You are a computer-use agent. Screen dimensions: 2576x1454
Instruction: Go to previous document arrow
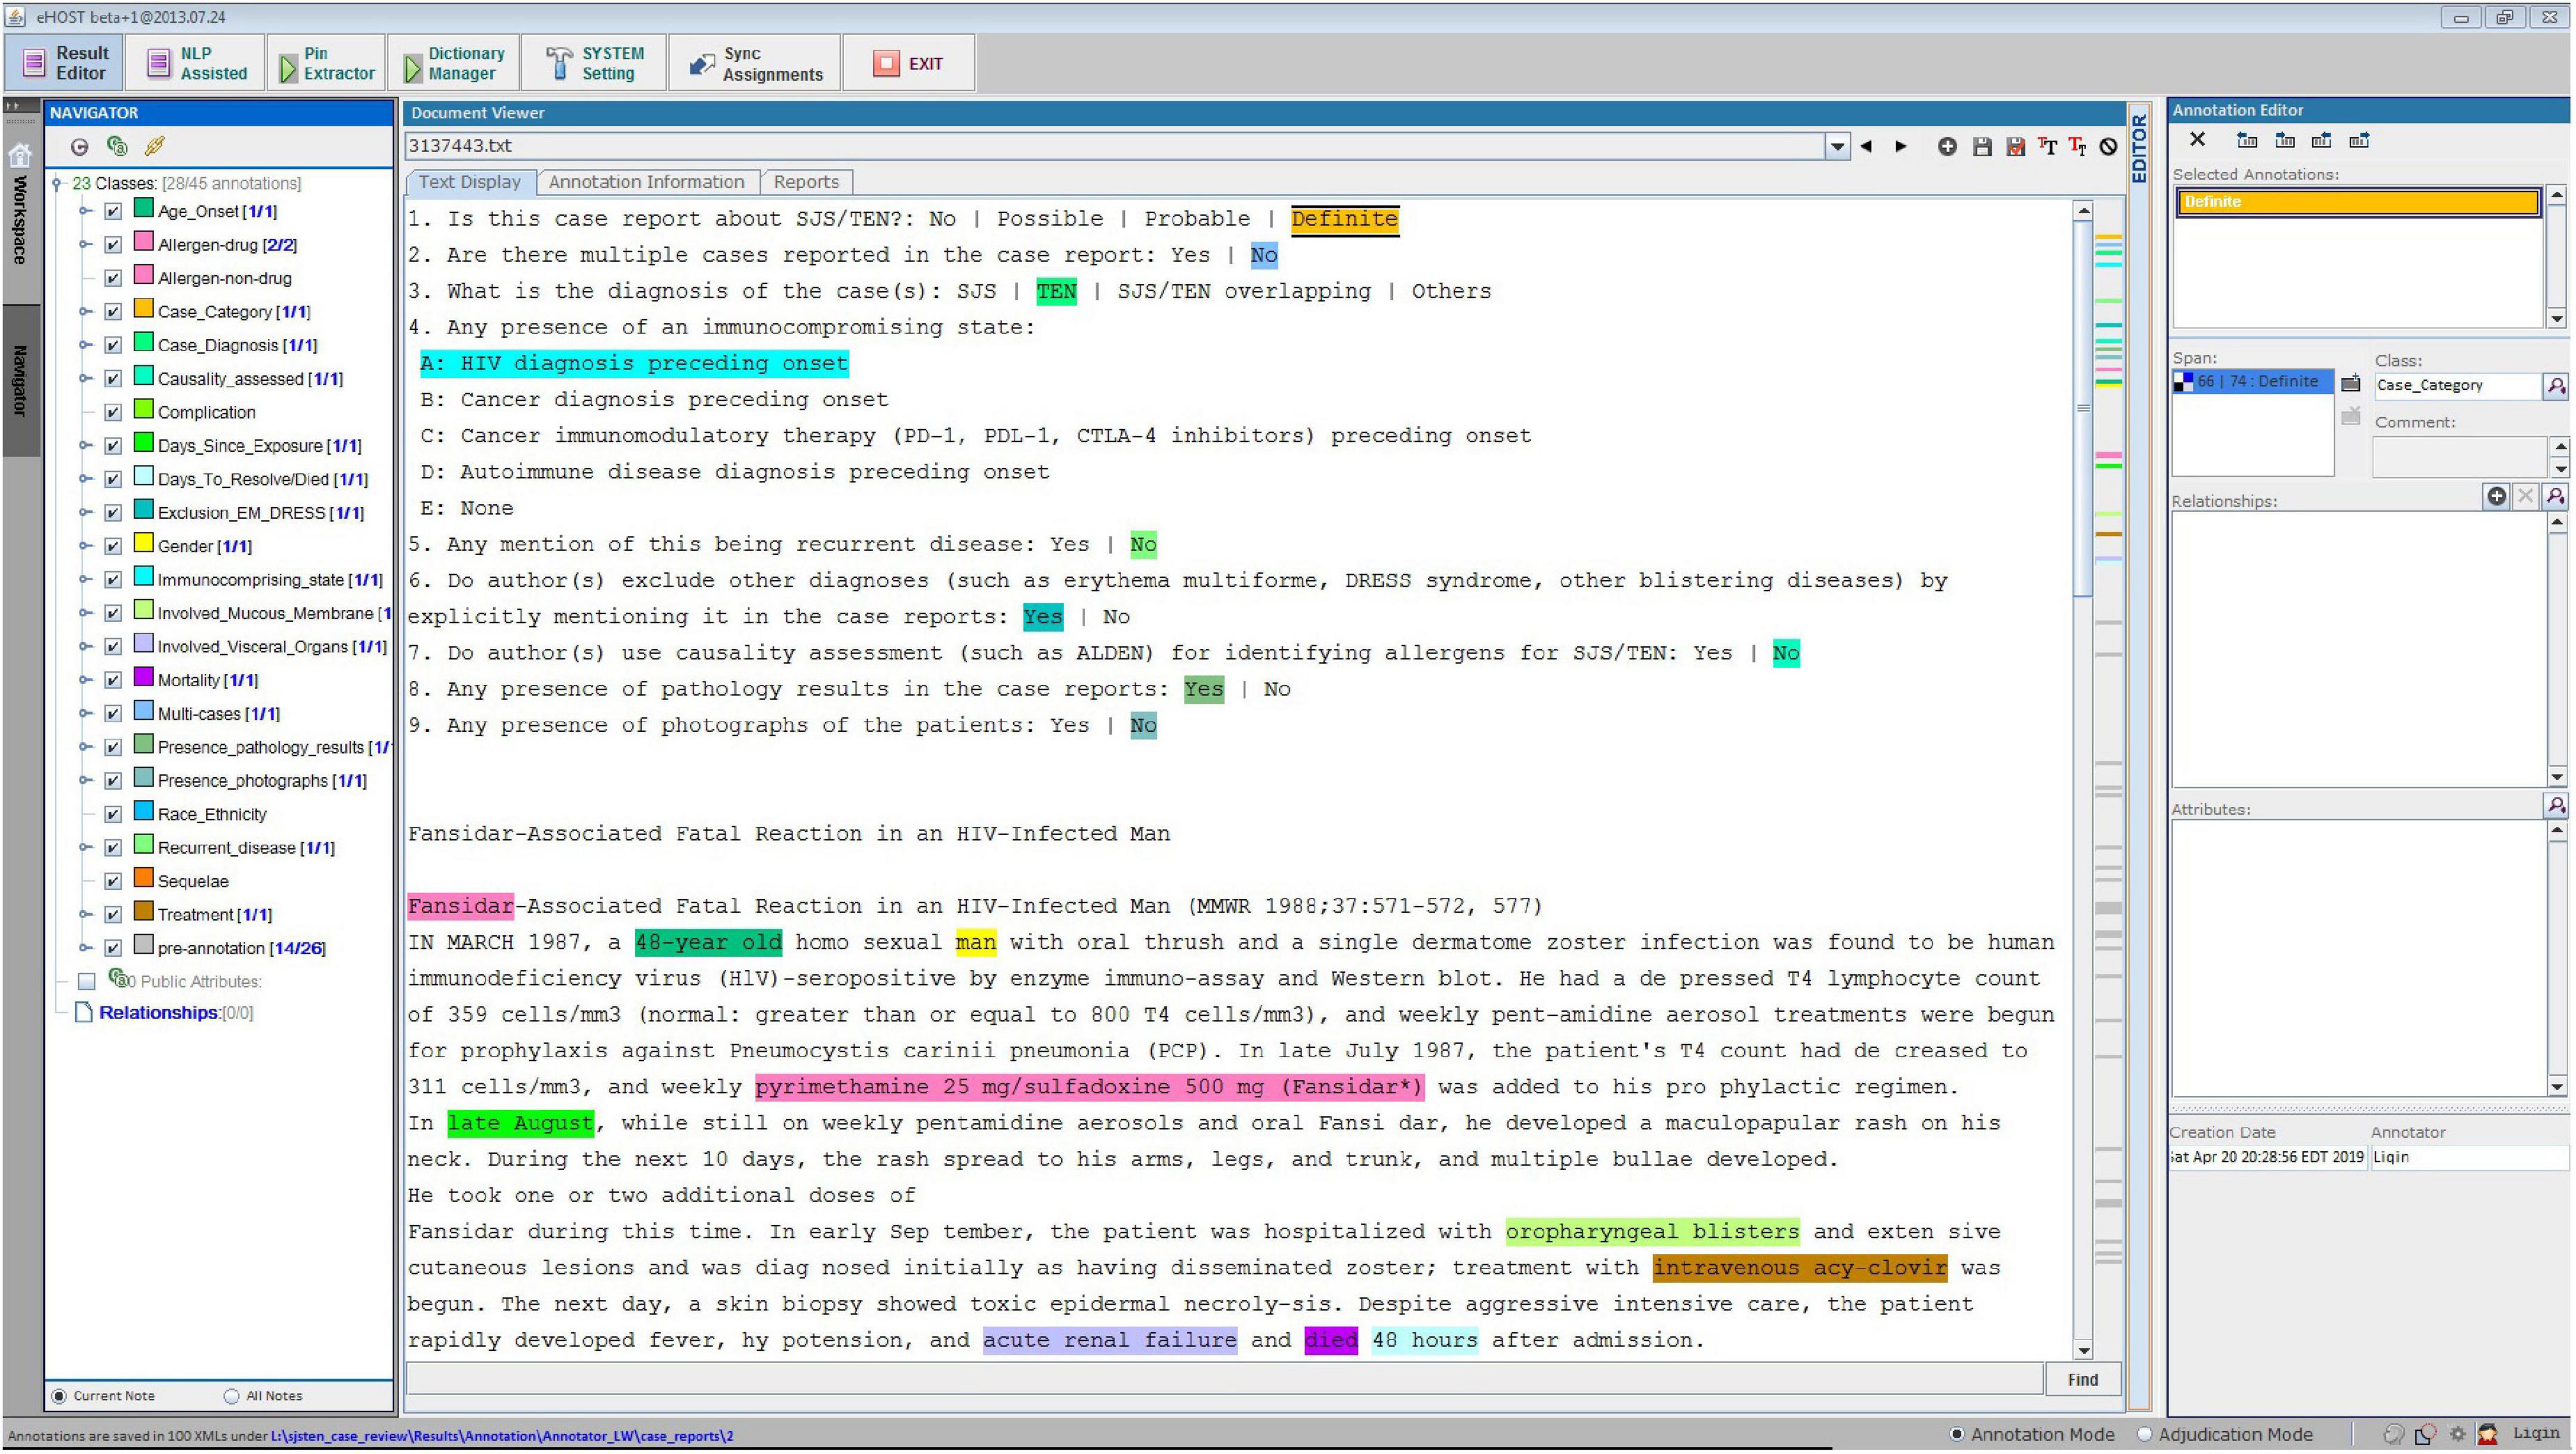pyautogui.click(x=1866, y=147)
